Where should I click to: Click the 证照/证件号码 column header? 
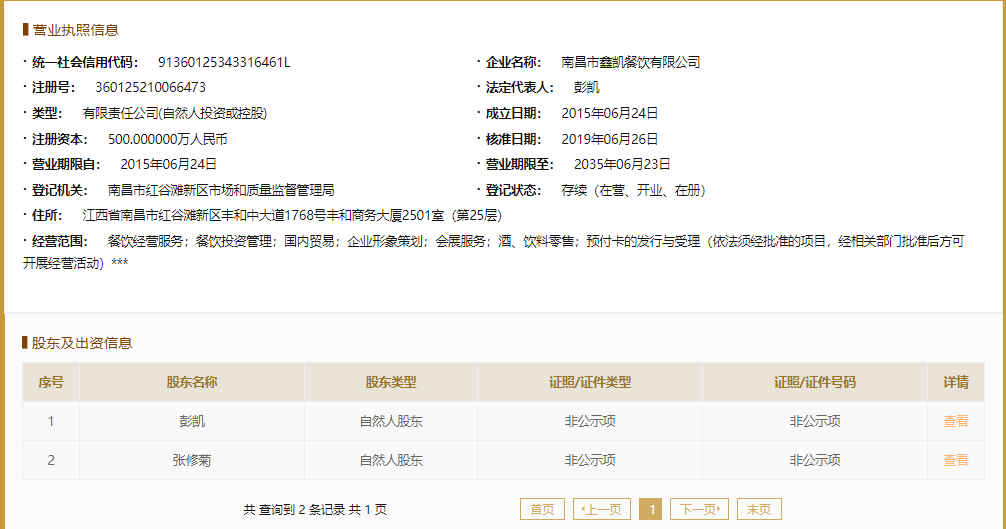[815, 382]
